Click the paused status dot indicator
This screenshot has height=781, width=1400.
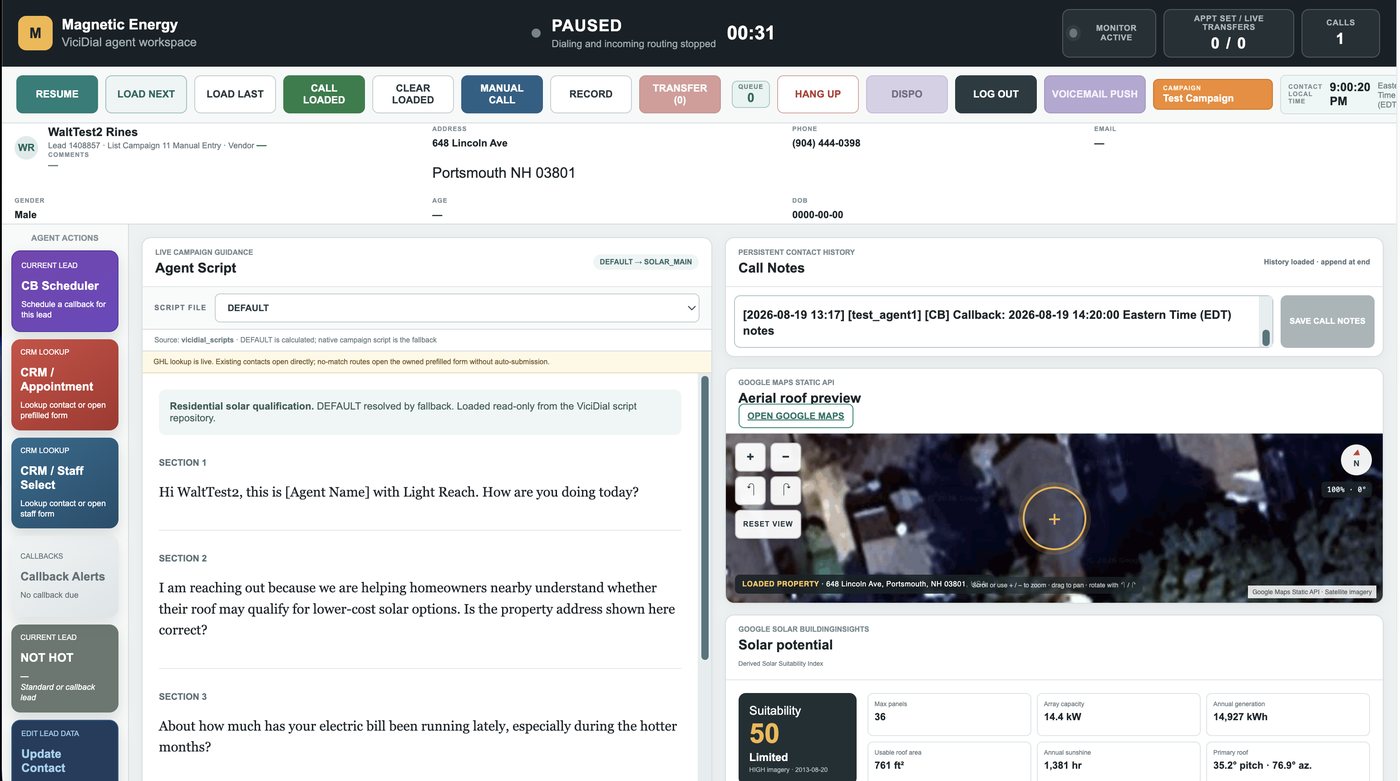[x=536, y=33]
